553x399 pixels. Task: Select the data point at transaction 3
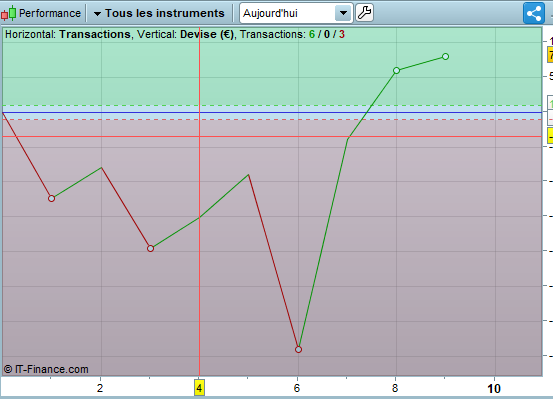click(x=150, y=248)
